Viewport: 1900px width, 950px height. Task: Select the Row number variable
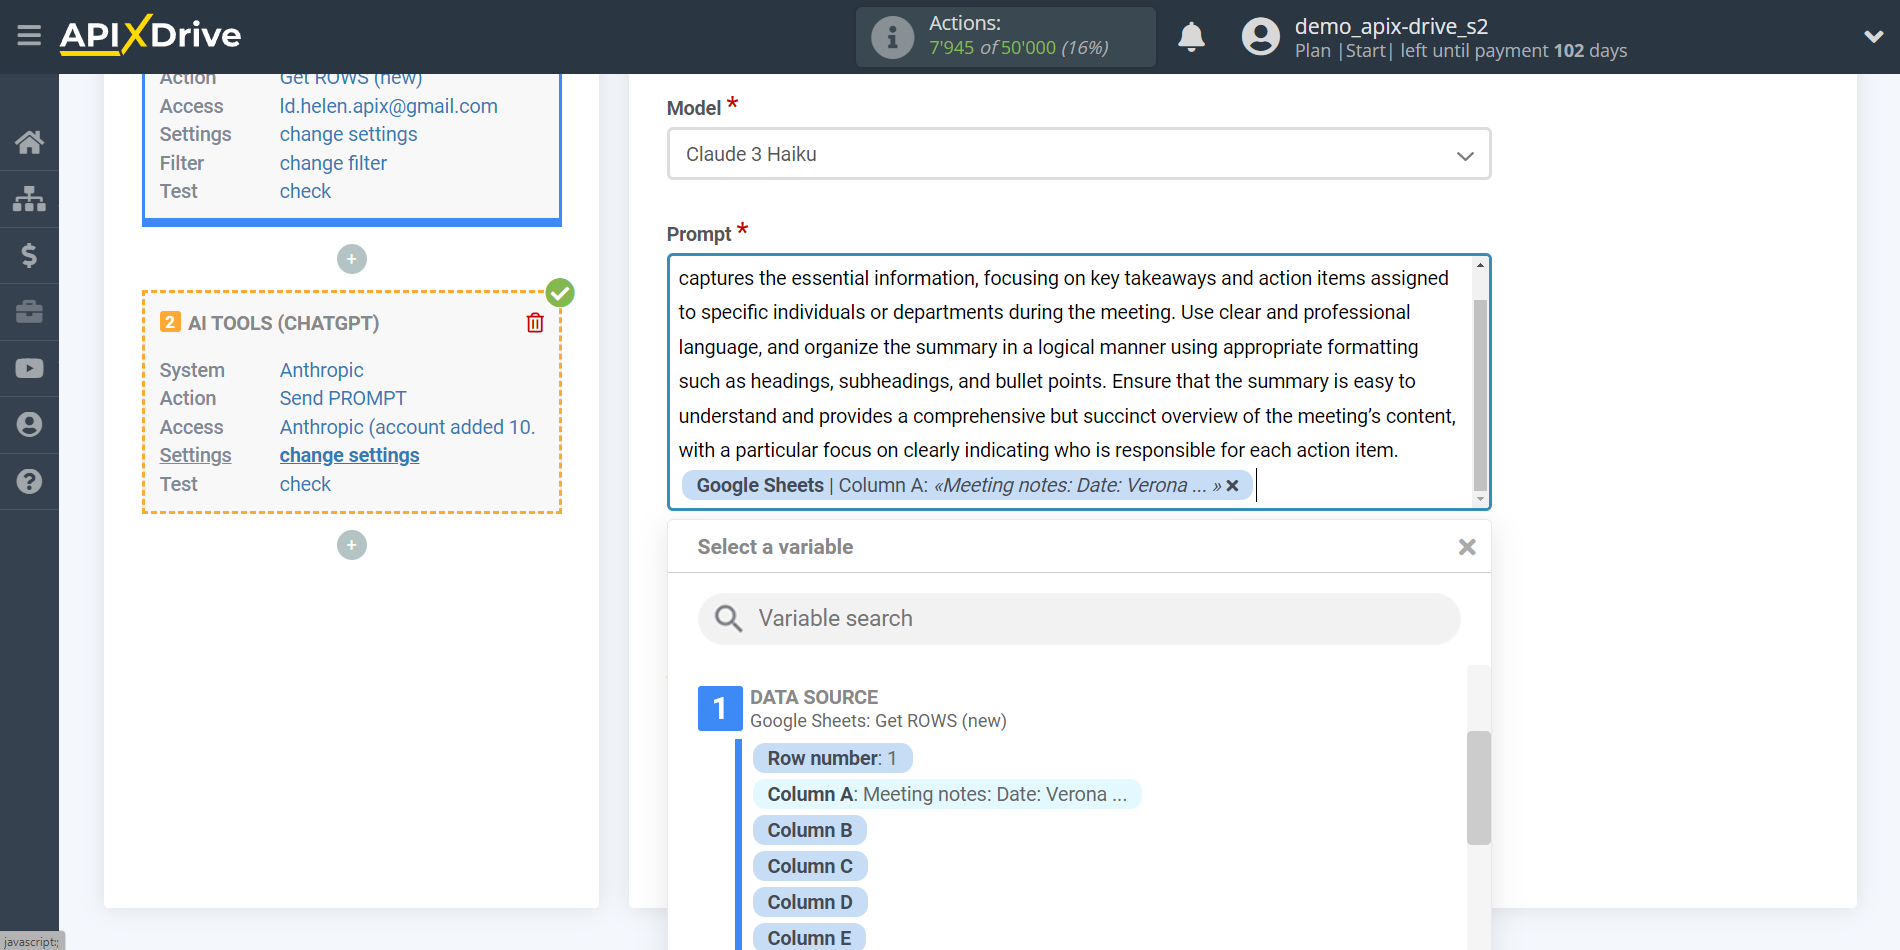832,758
